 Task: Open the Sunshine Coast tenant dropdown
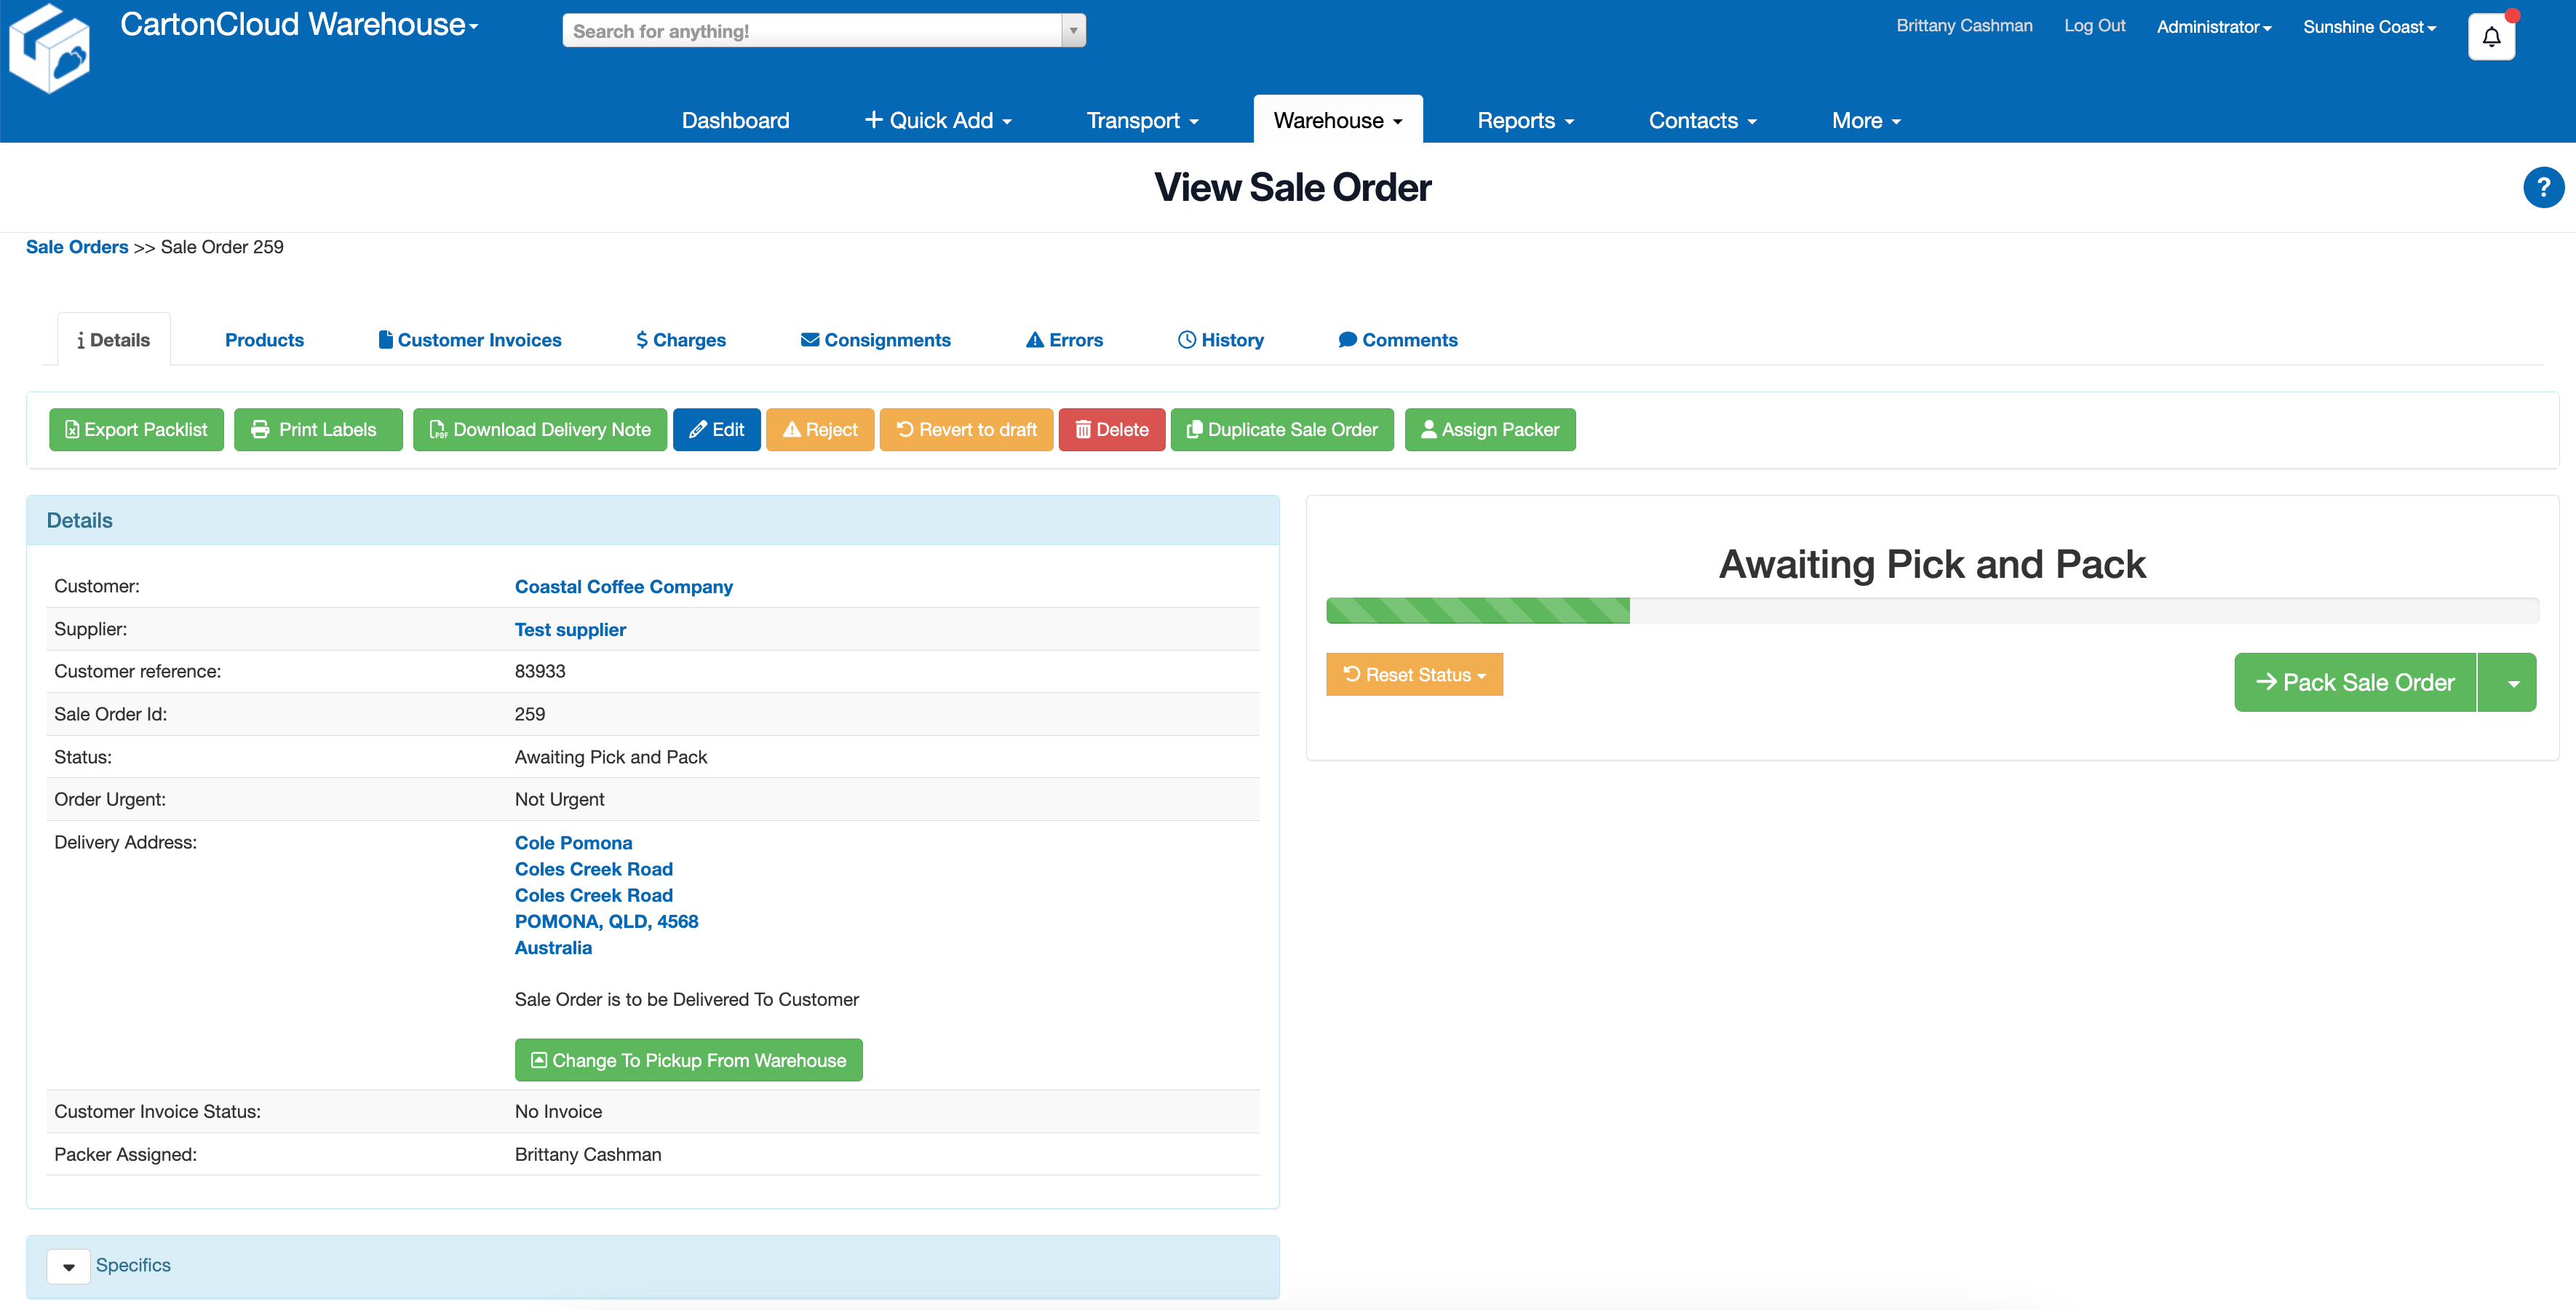(x=2368, y=26)
